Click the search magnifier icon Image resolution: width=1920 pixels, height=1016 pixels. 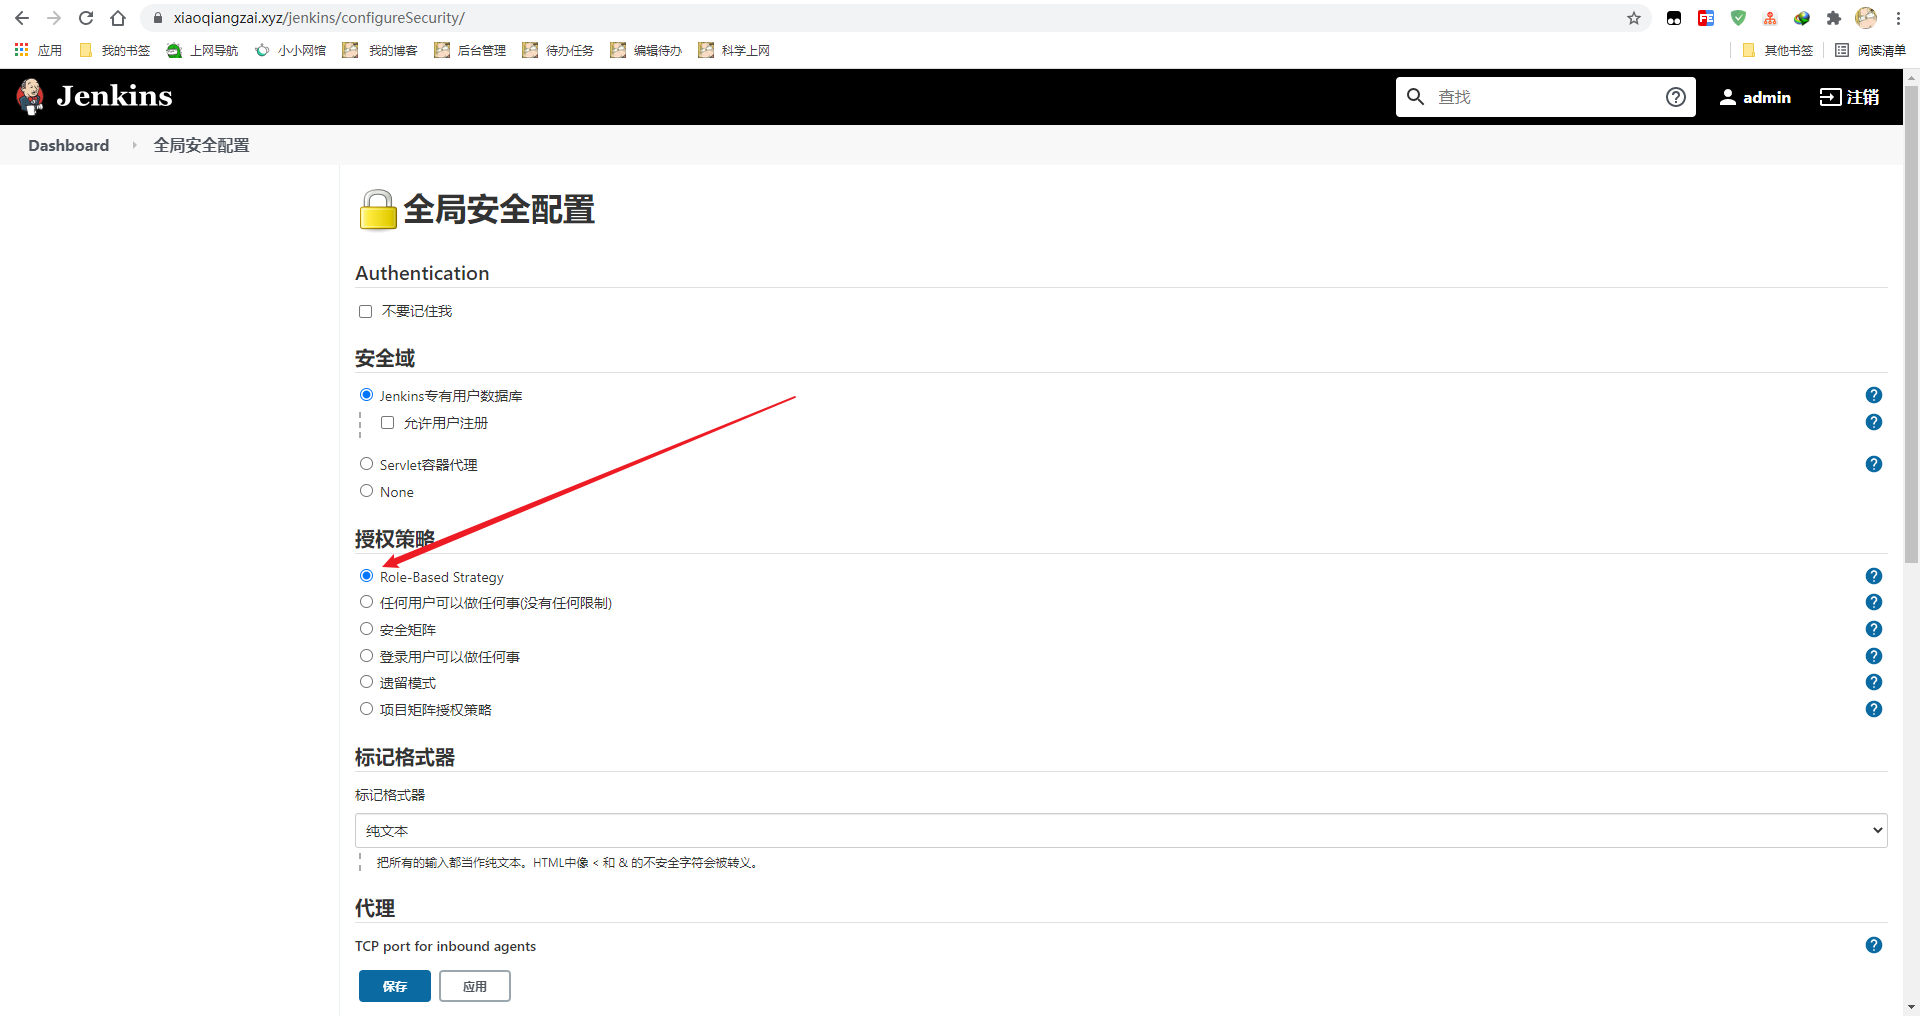pos(1415,97)
